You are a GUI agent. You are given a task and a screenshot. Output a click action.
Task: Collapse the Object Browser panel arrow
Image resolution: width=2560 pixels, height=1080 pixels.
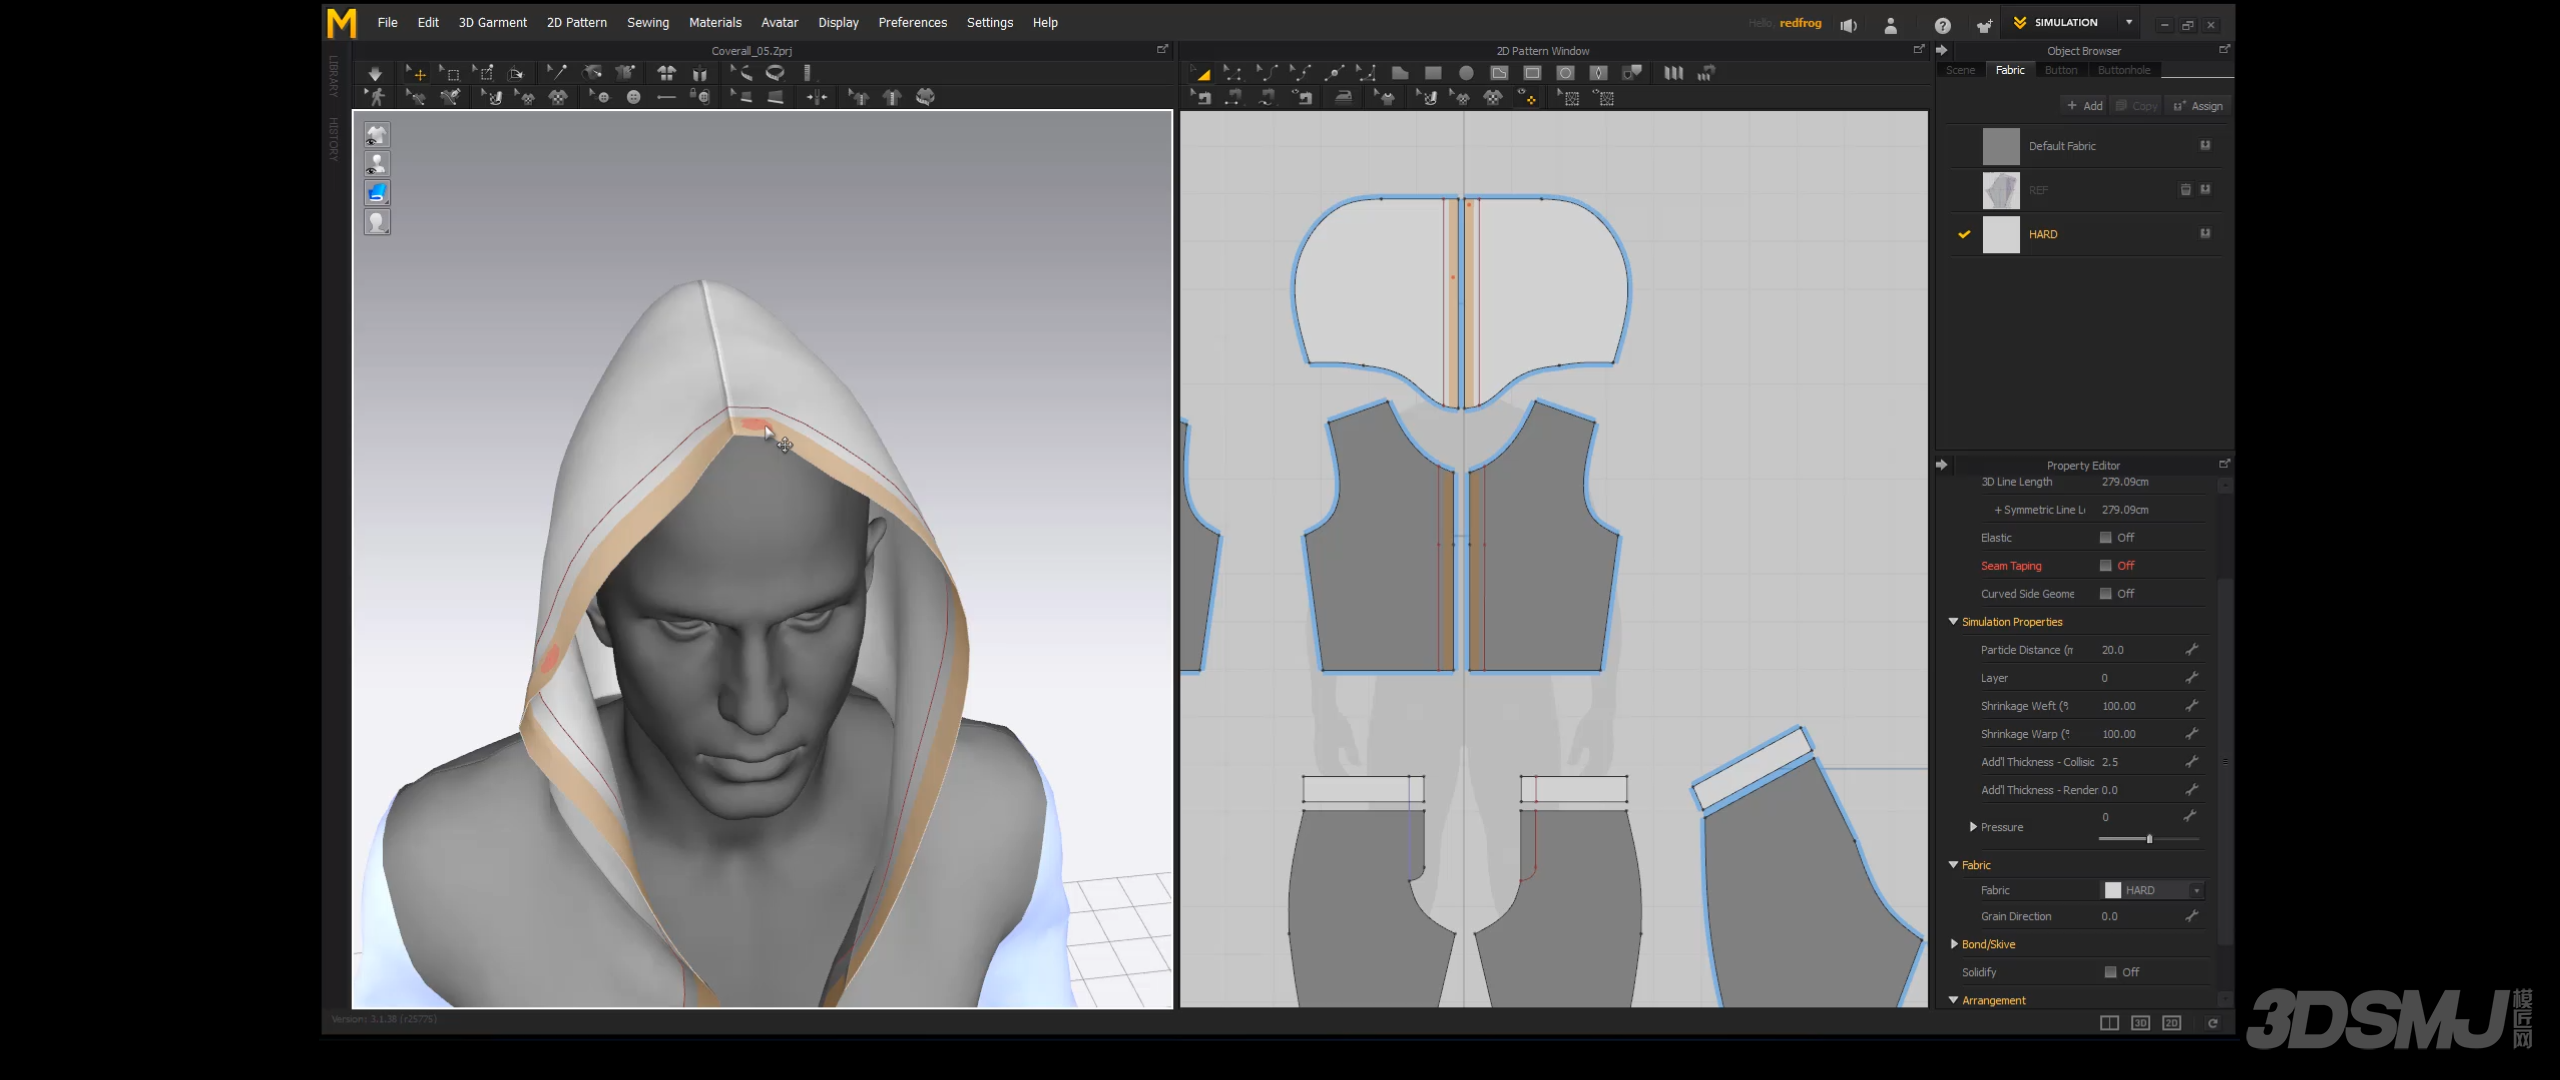[1941, 50]
